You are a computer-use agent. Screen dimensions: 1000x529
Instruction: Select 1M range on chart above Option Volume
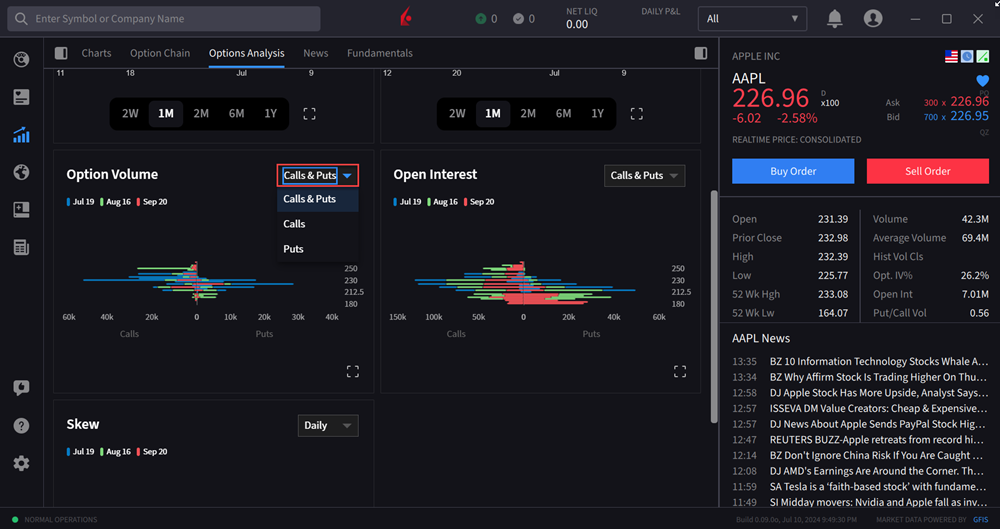click(x=166, y=114)
